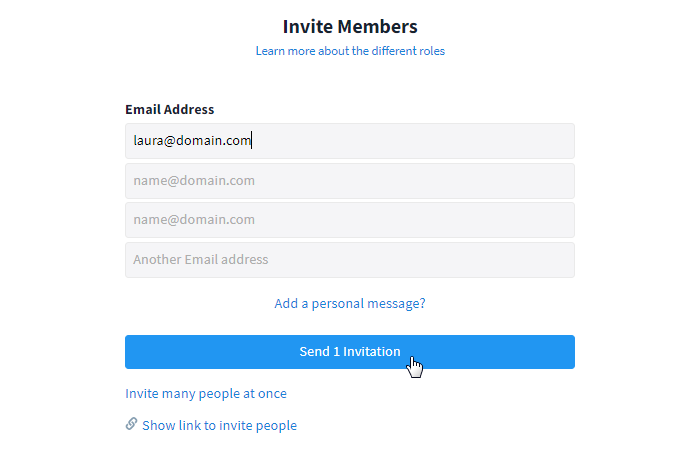The image size is (700, 454).
Task: Reveal the personal message box
Action: pyautogui.click(x=350, y=303)
